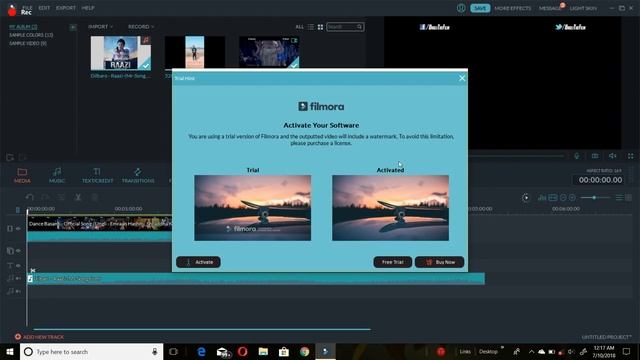The image size is (640, 360).
Task: Close the trial dialog
Action: [462, 78]
